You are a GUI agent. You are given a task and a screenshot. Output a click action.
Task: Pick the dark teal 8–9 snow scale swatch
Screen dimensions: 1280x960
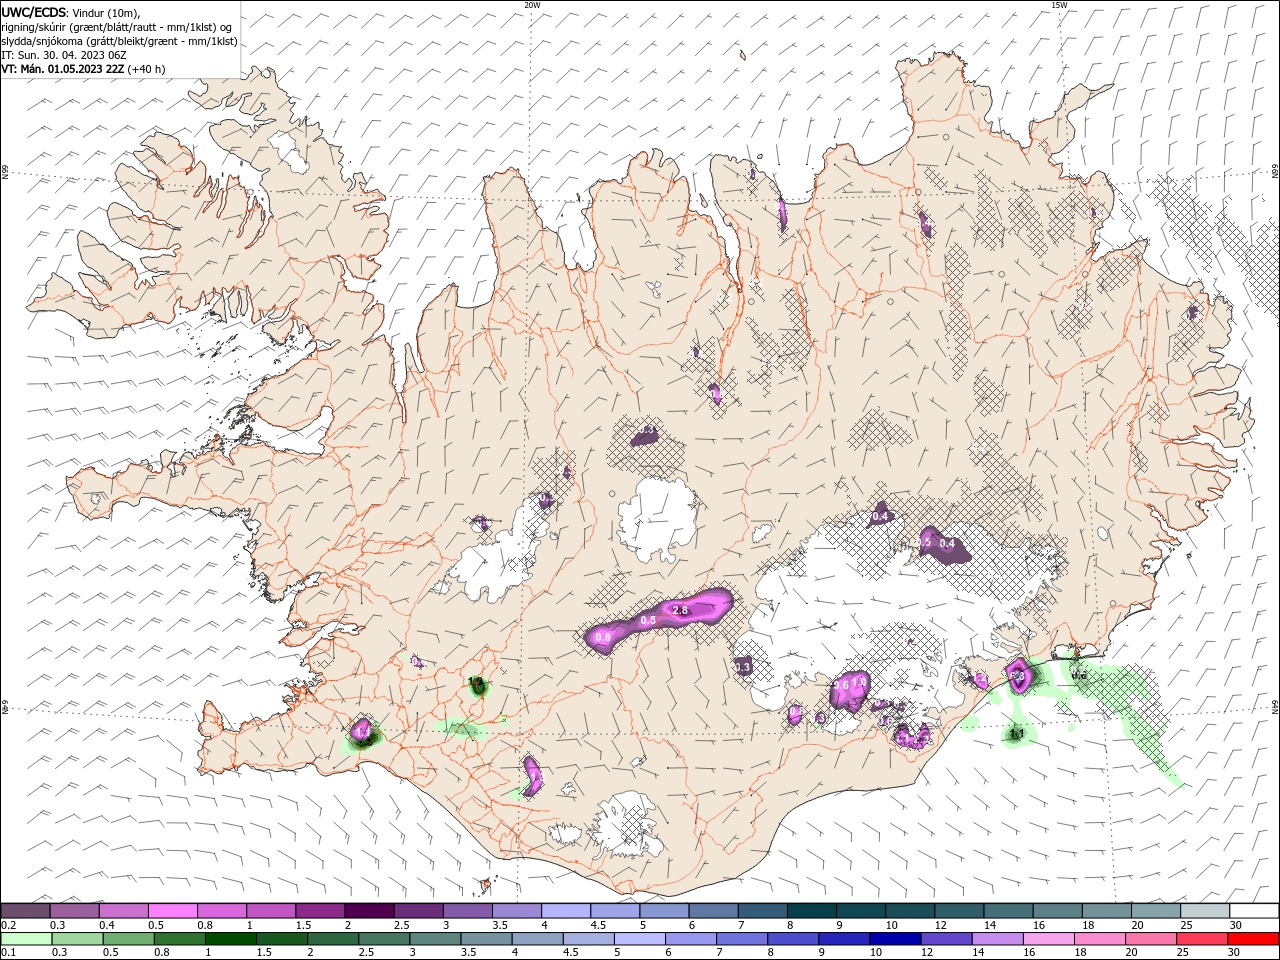tap(812, 911)
